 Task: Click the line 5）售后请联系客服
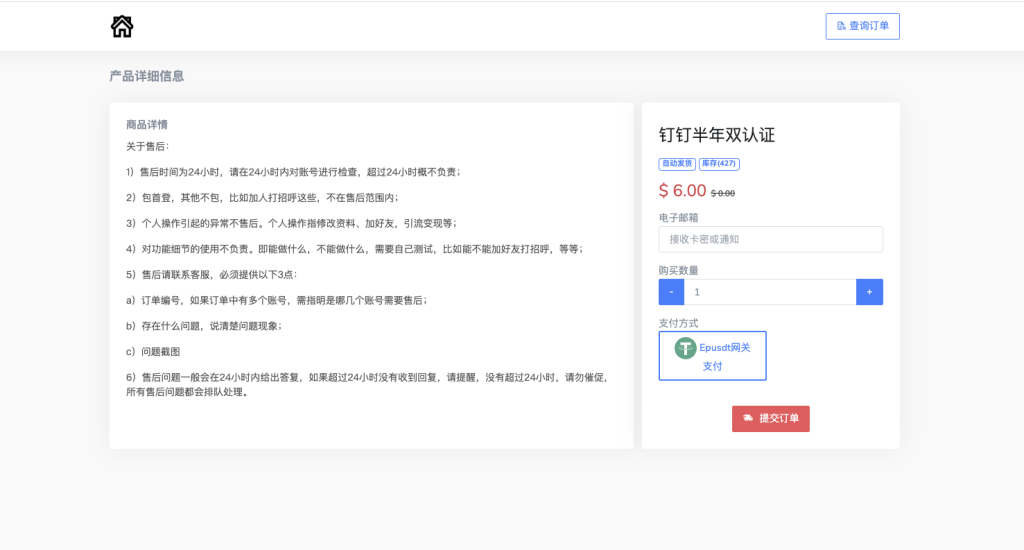pyautogui.click(x=212, y=274)
